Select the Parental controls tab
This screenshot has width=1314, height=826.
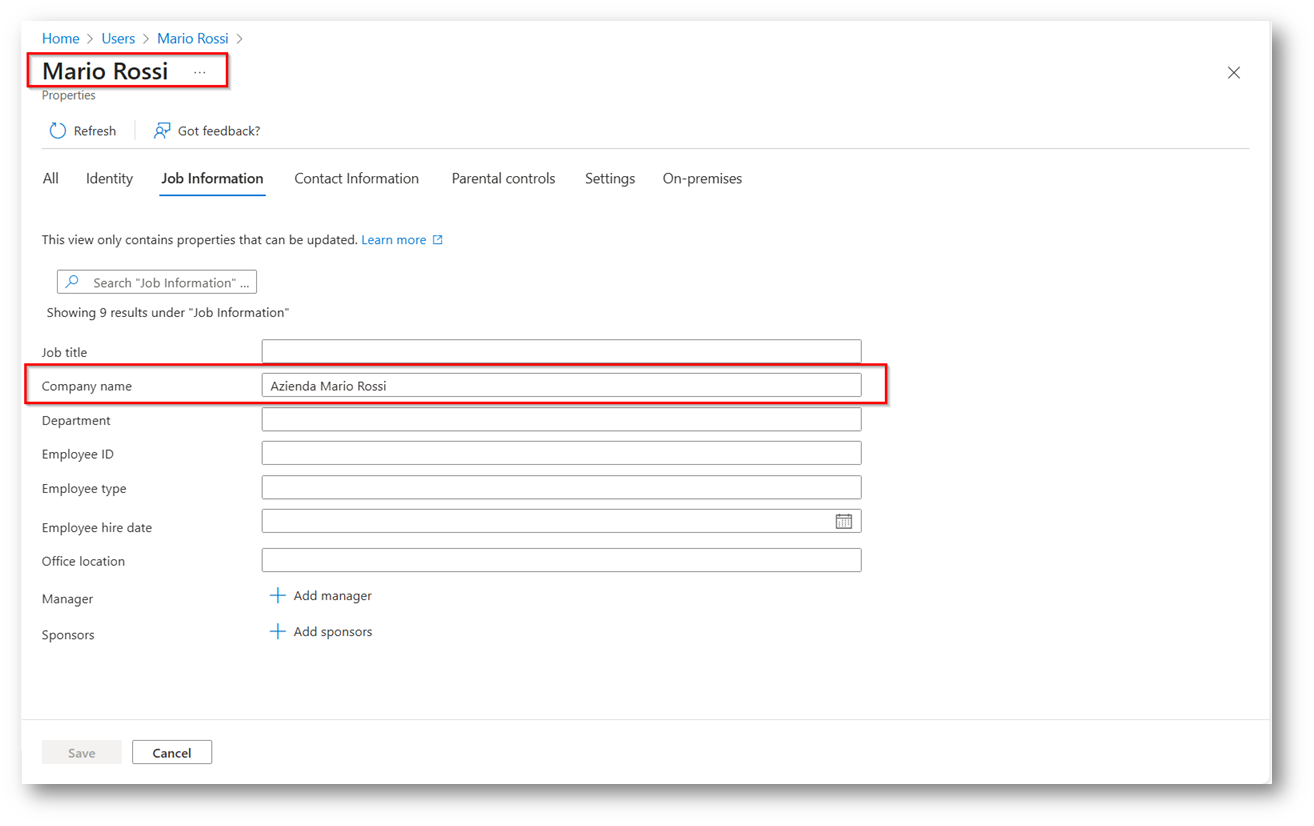pos(503,179)
